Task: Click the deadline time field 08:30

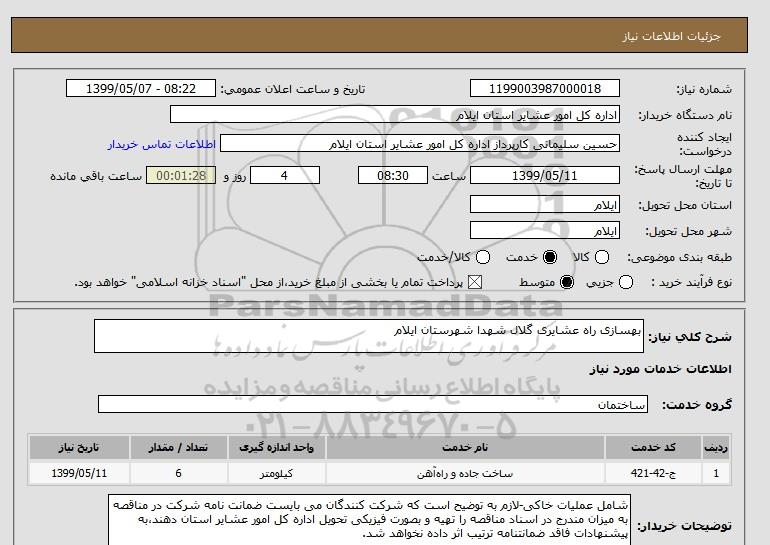Action: (x=393, y=175)
